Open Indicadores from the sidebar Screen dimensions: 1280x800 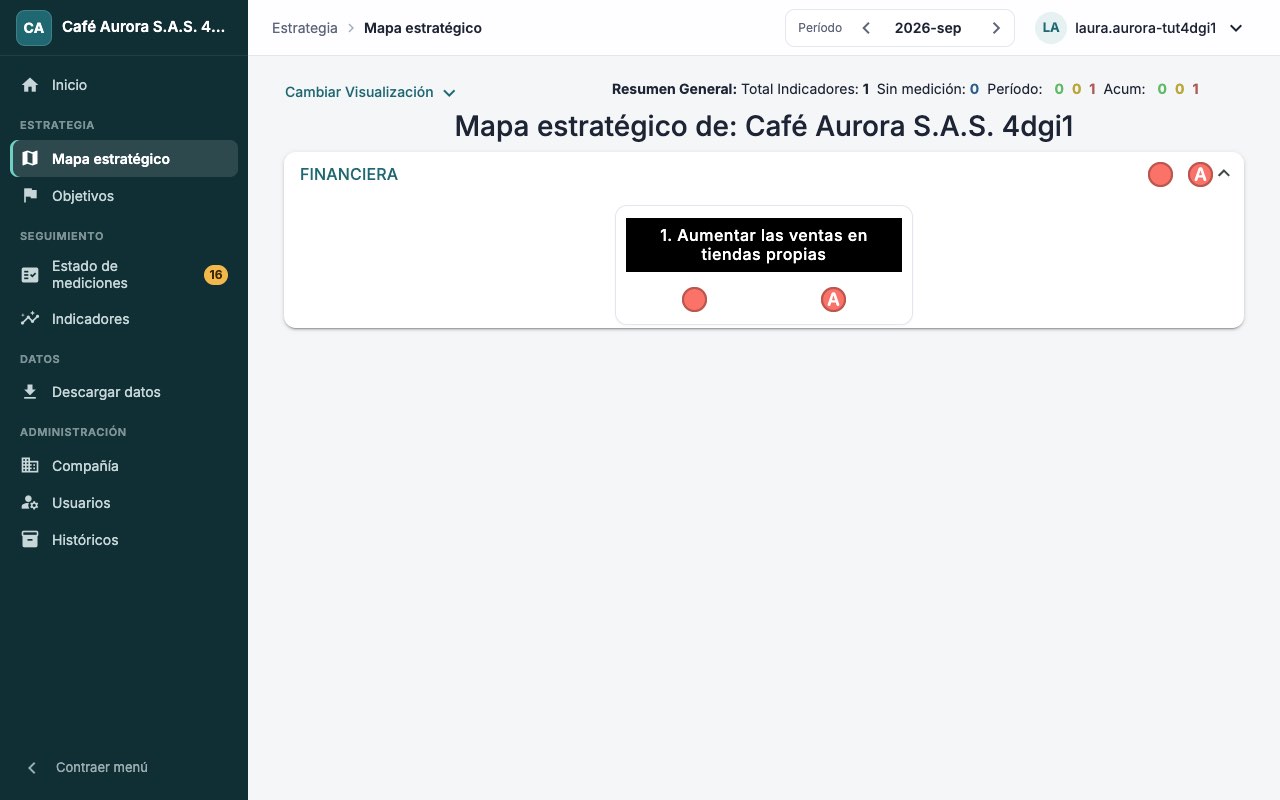point(124,318)
